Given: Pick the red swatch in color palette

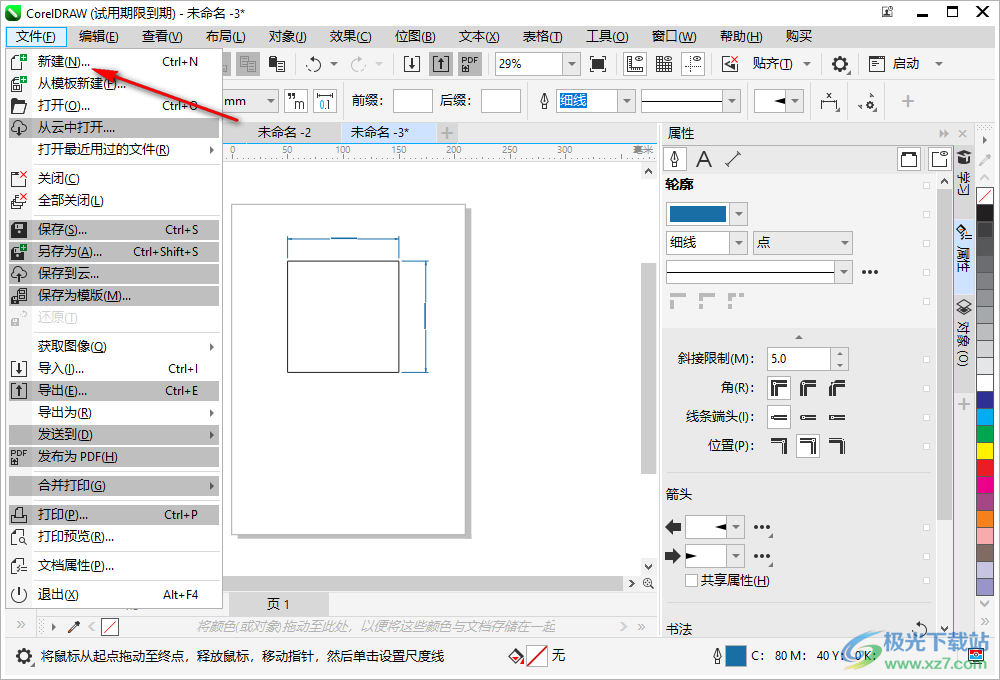Looking at the screenshot, I should click(x=985, y=468).
